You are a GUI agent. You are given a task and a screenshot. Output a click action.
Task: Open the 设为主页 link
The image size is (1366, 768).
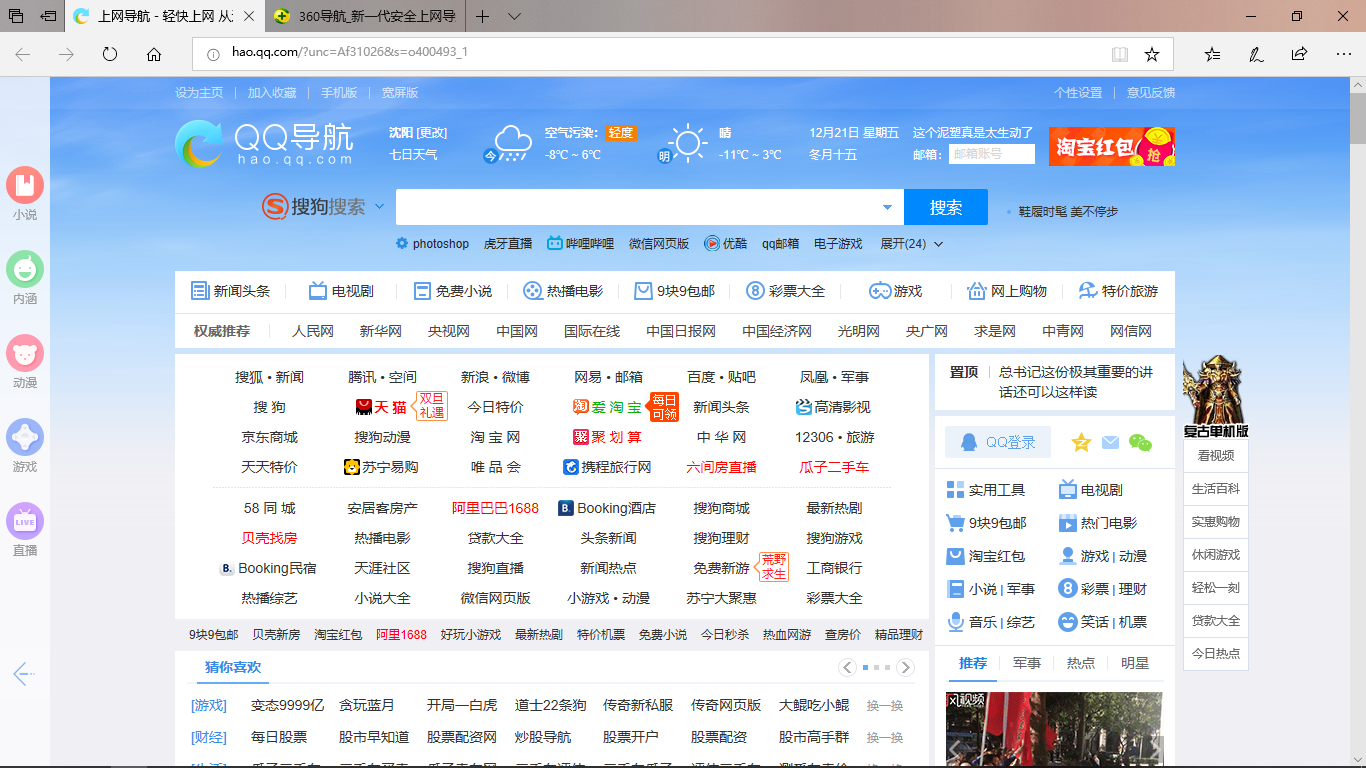[199, 93]
